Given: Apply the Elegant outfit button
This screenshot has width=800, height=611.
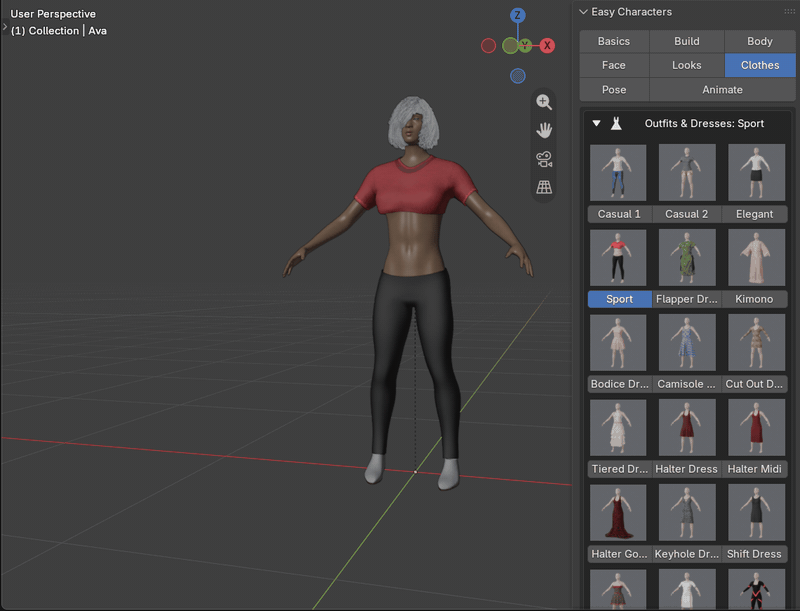Looking at the screenshot, I should click(x=755, y=214).
